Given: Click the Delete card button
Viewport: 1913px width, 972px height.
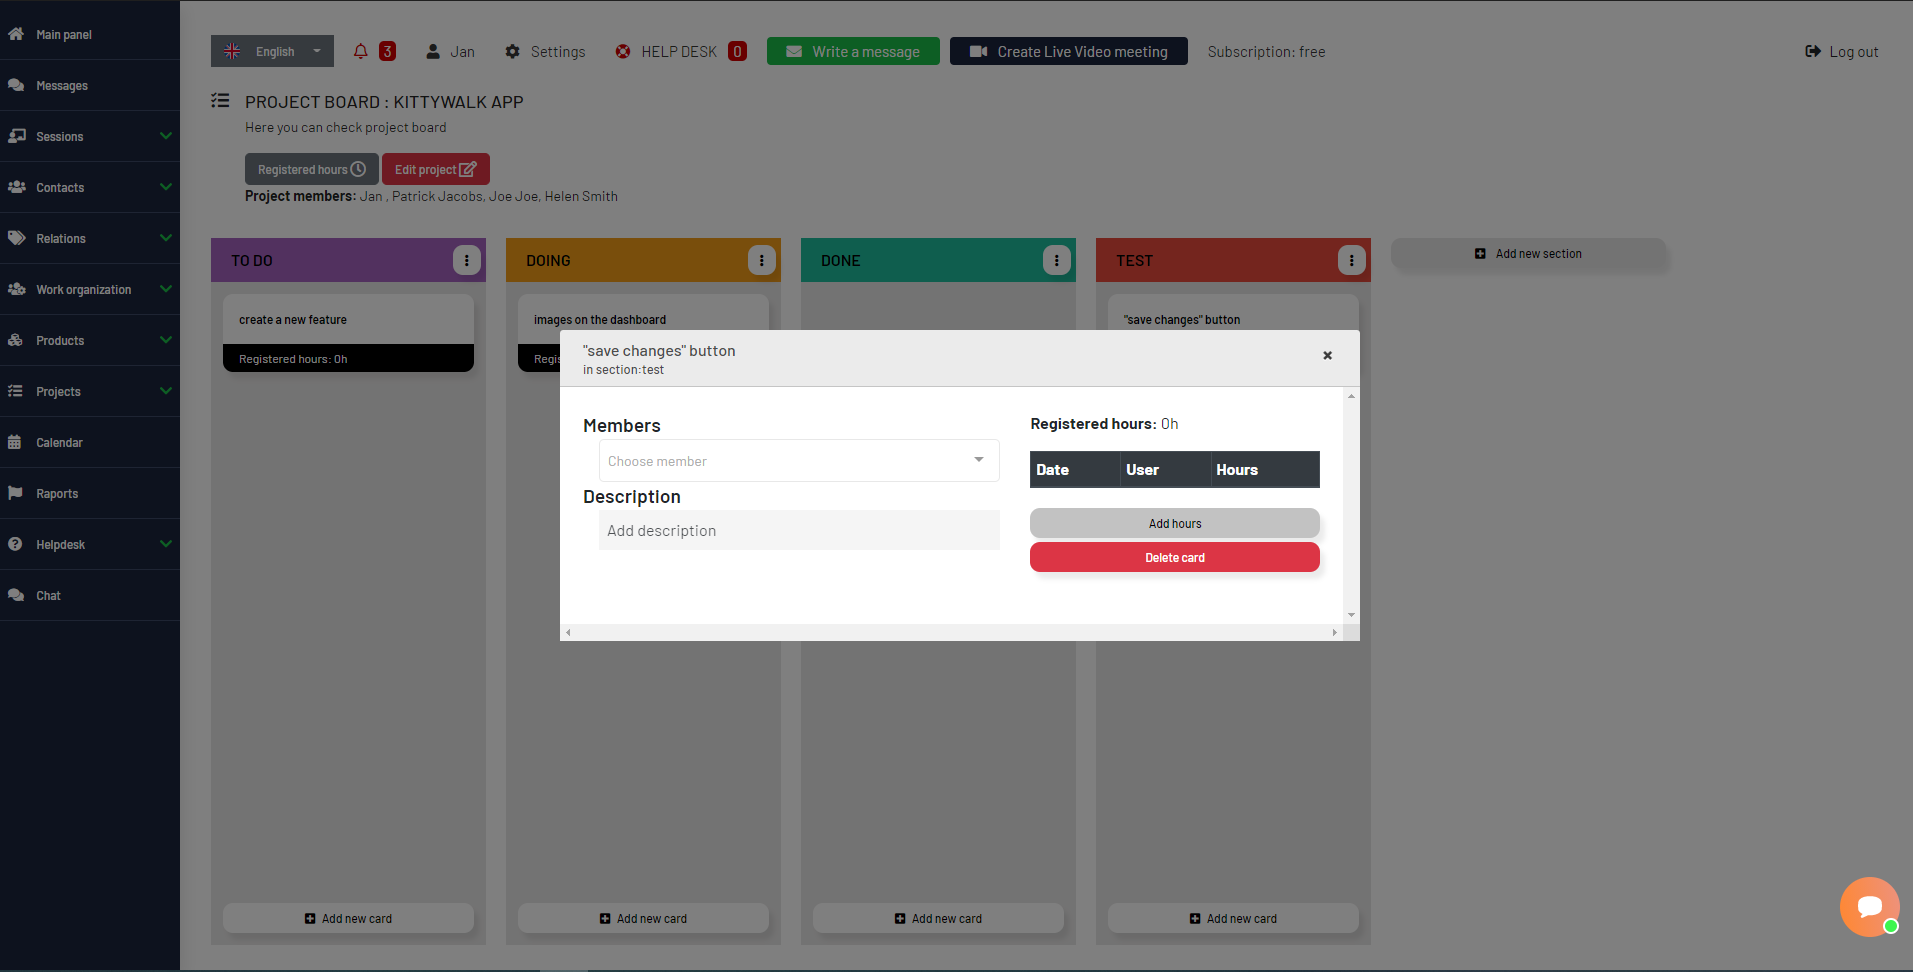Looking at the screenshot, I should coord(1174,557).
